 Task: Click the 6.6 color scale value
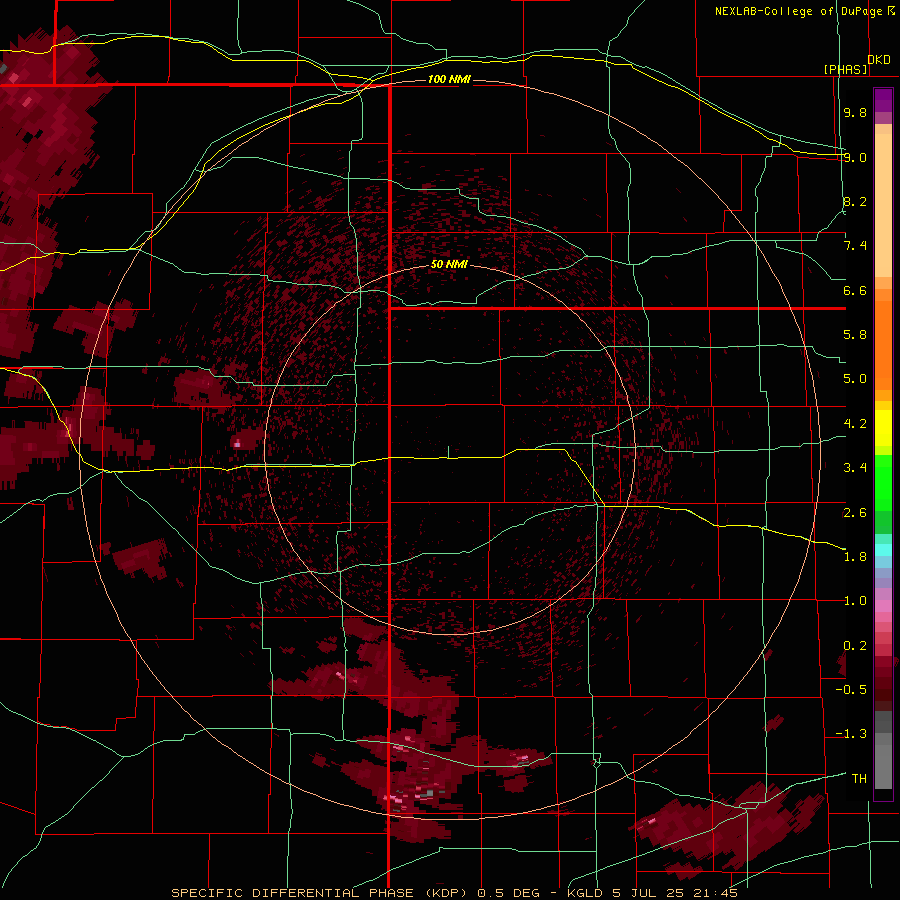855,290
